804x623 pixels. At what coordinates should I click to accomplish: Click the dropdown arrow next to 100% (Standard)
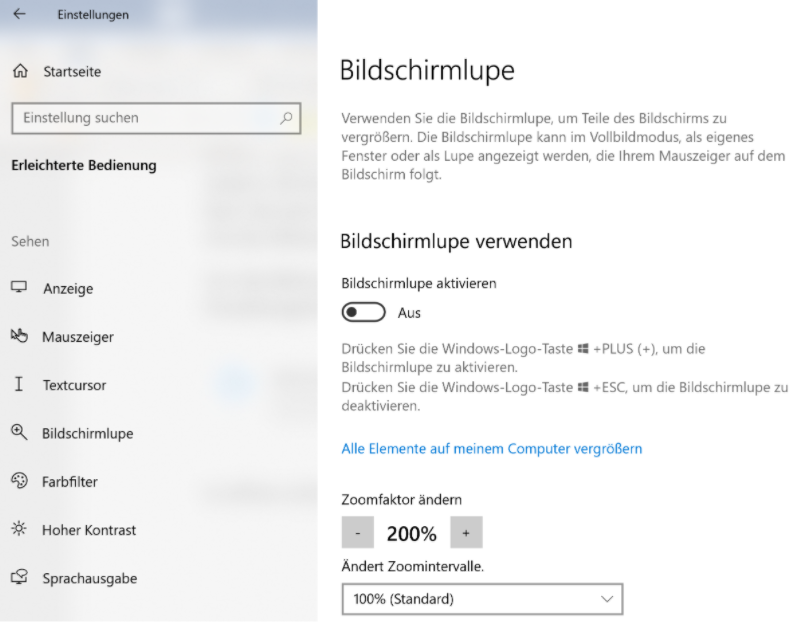pyautogui.click(x=608, y=599)
